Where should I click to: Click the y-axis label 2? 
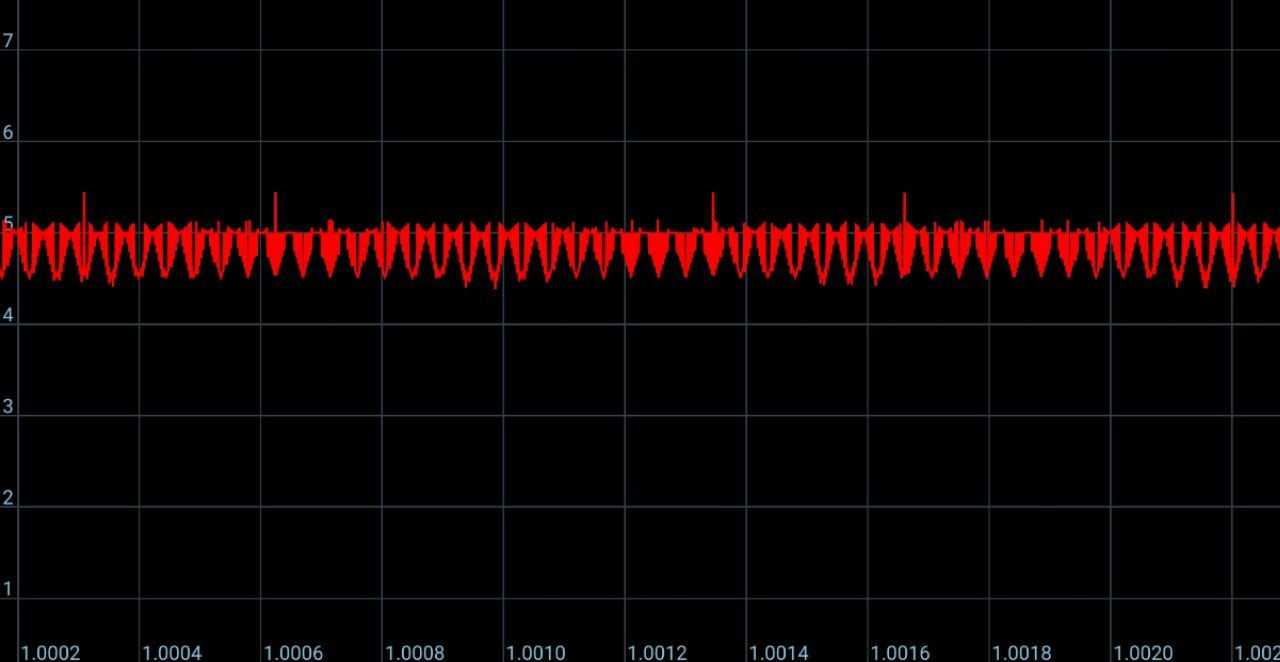pos(8,498)
